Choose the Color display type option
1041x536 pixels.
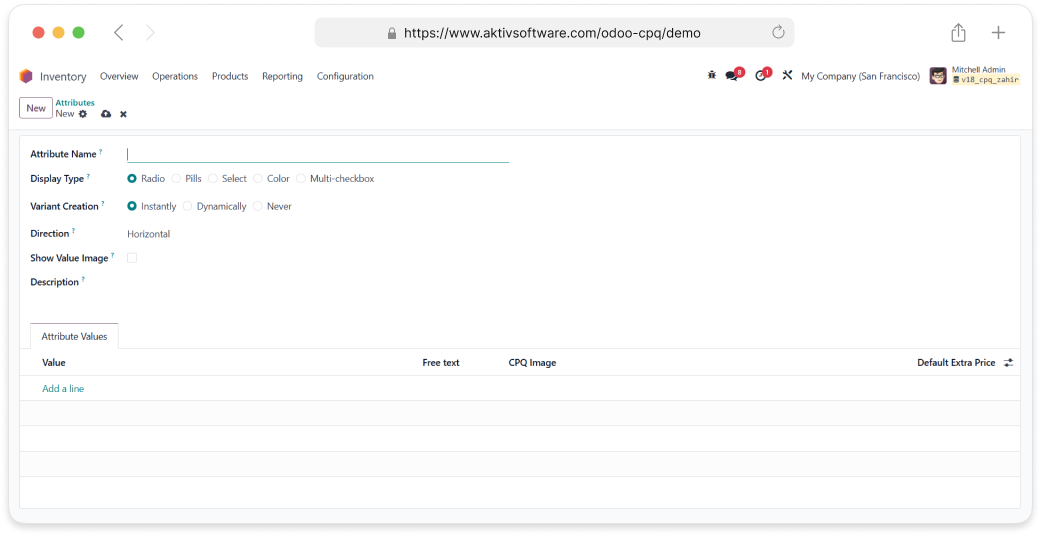258,179
